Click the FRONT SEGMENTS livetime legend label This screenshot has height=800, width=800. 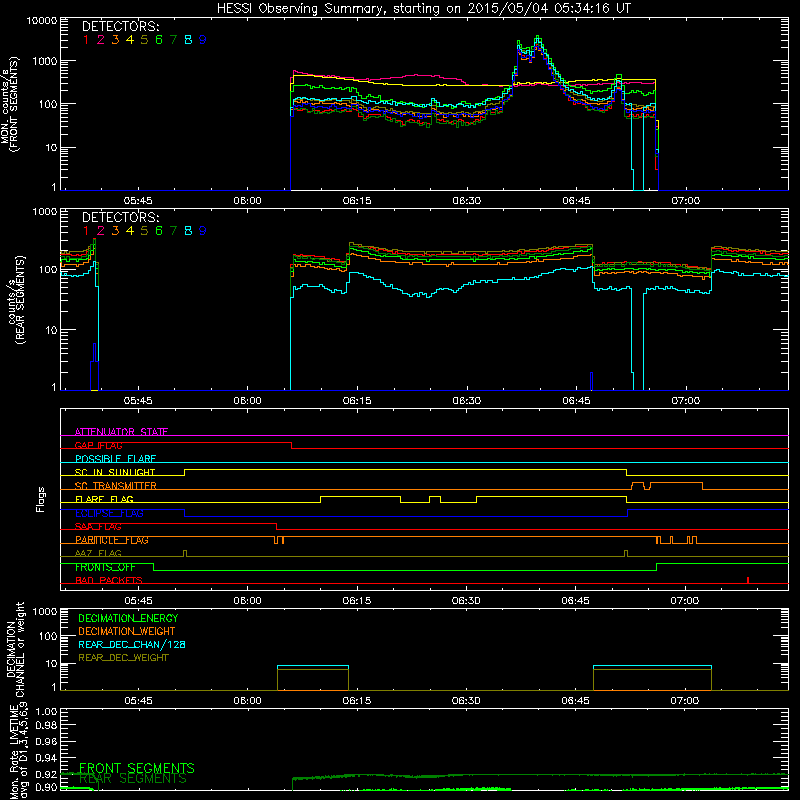137,768
